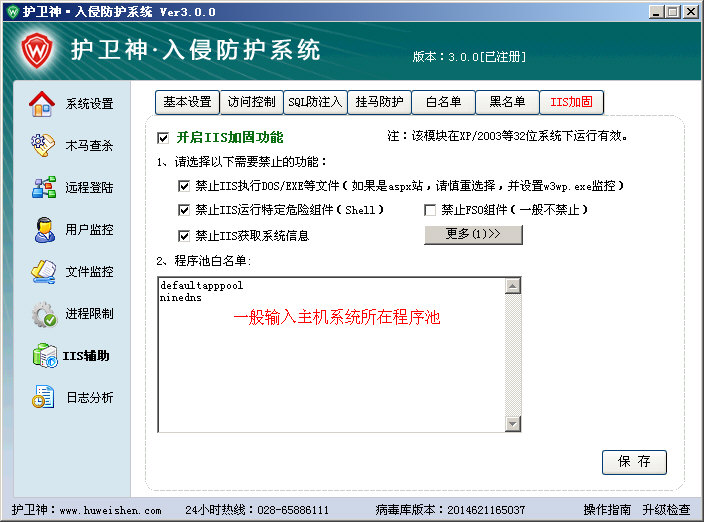Select the IIS加固 tab
Screen dimensions: 704x522
coord(572,102)
